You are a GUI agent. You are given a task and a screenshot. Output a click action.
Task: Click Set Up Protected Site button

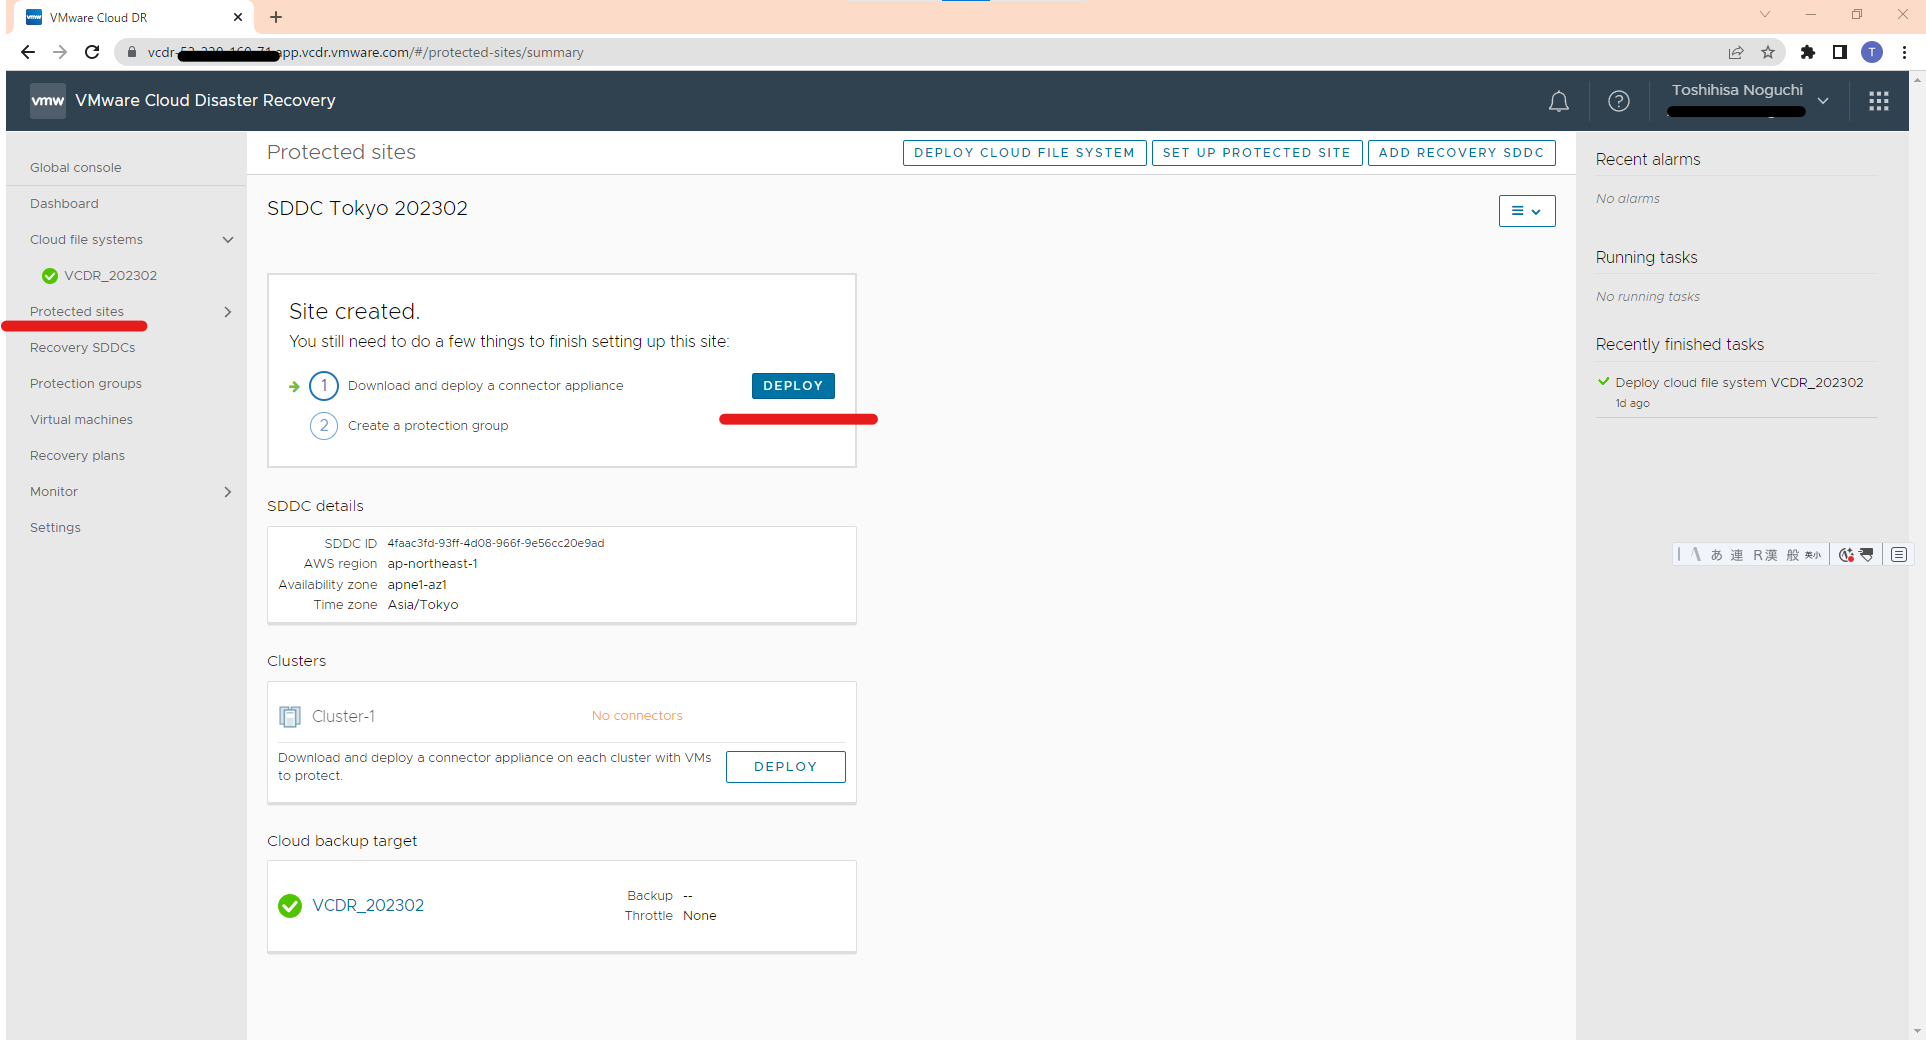1256,153
